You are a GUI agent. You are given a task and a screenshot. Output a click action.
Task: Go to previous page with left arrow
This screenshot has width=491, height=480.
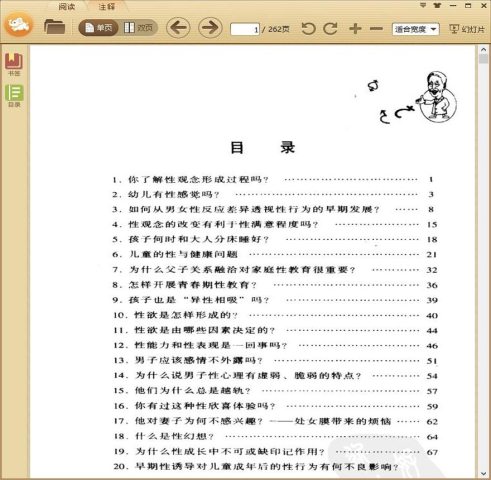pyautogui.click(x=178, y=27)
